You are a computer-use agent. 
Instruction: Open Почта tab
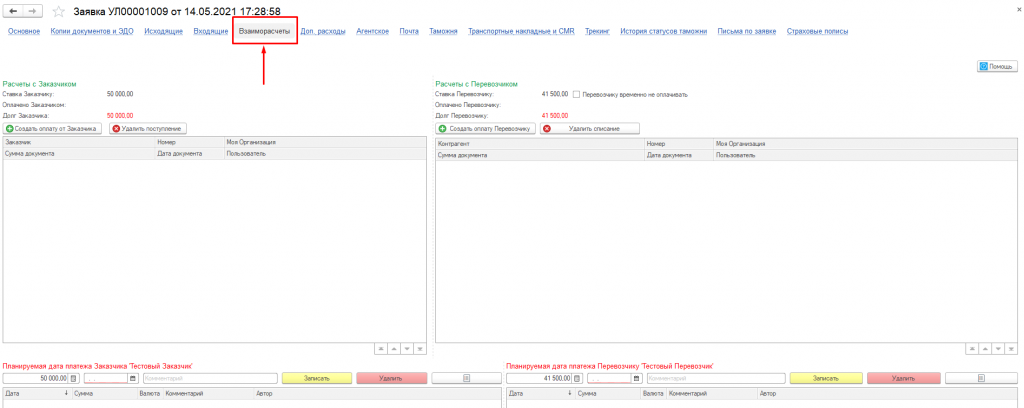[x=409, y=31]
